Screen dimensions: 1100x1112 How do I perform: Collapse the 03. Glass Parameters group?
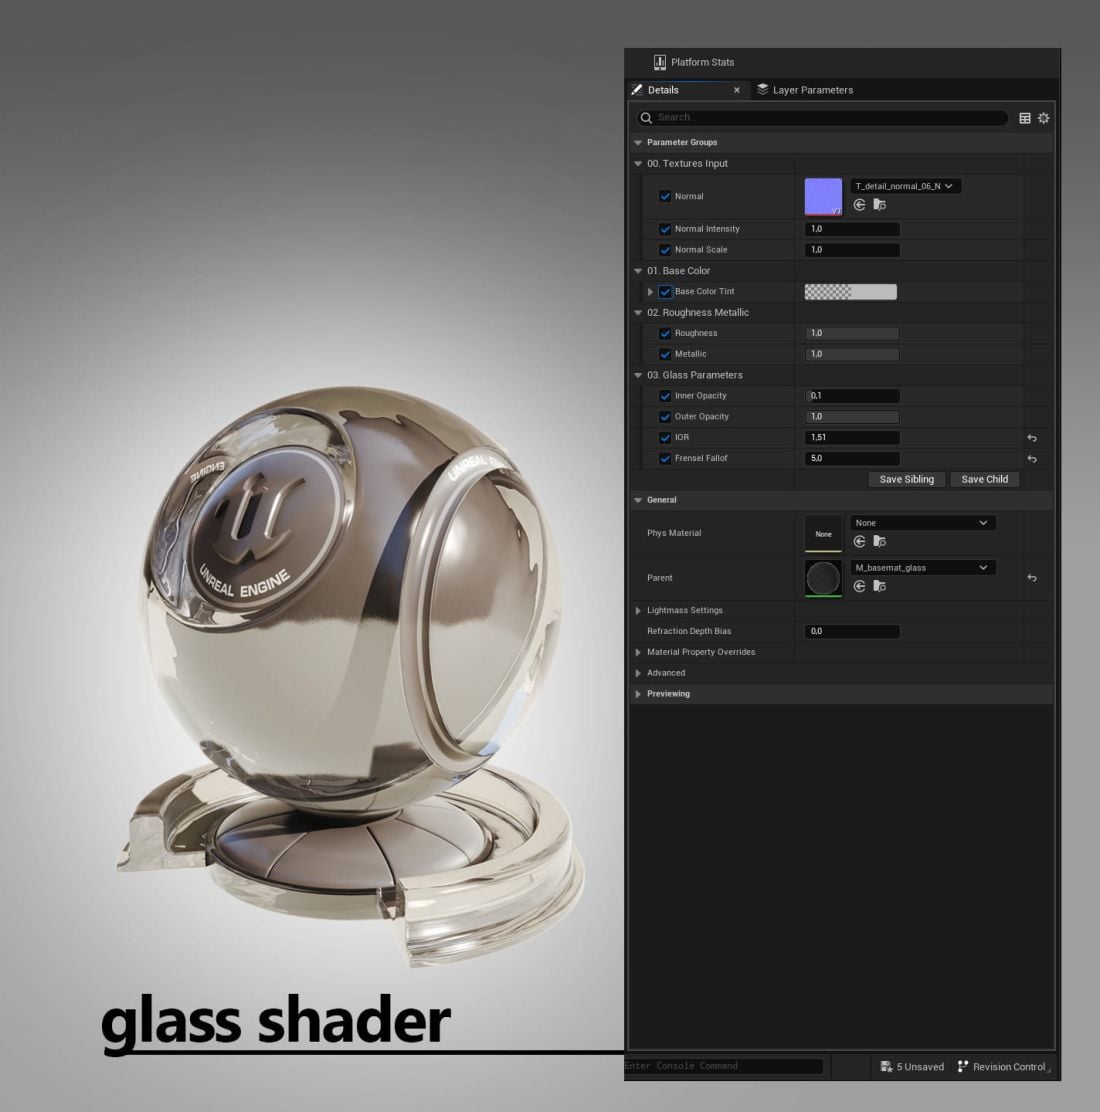[638, 375]
